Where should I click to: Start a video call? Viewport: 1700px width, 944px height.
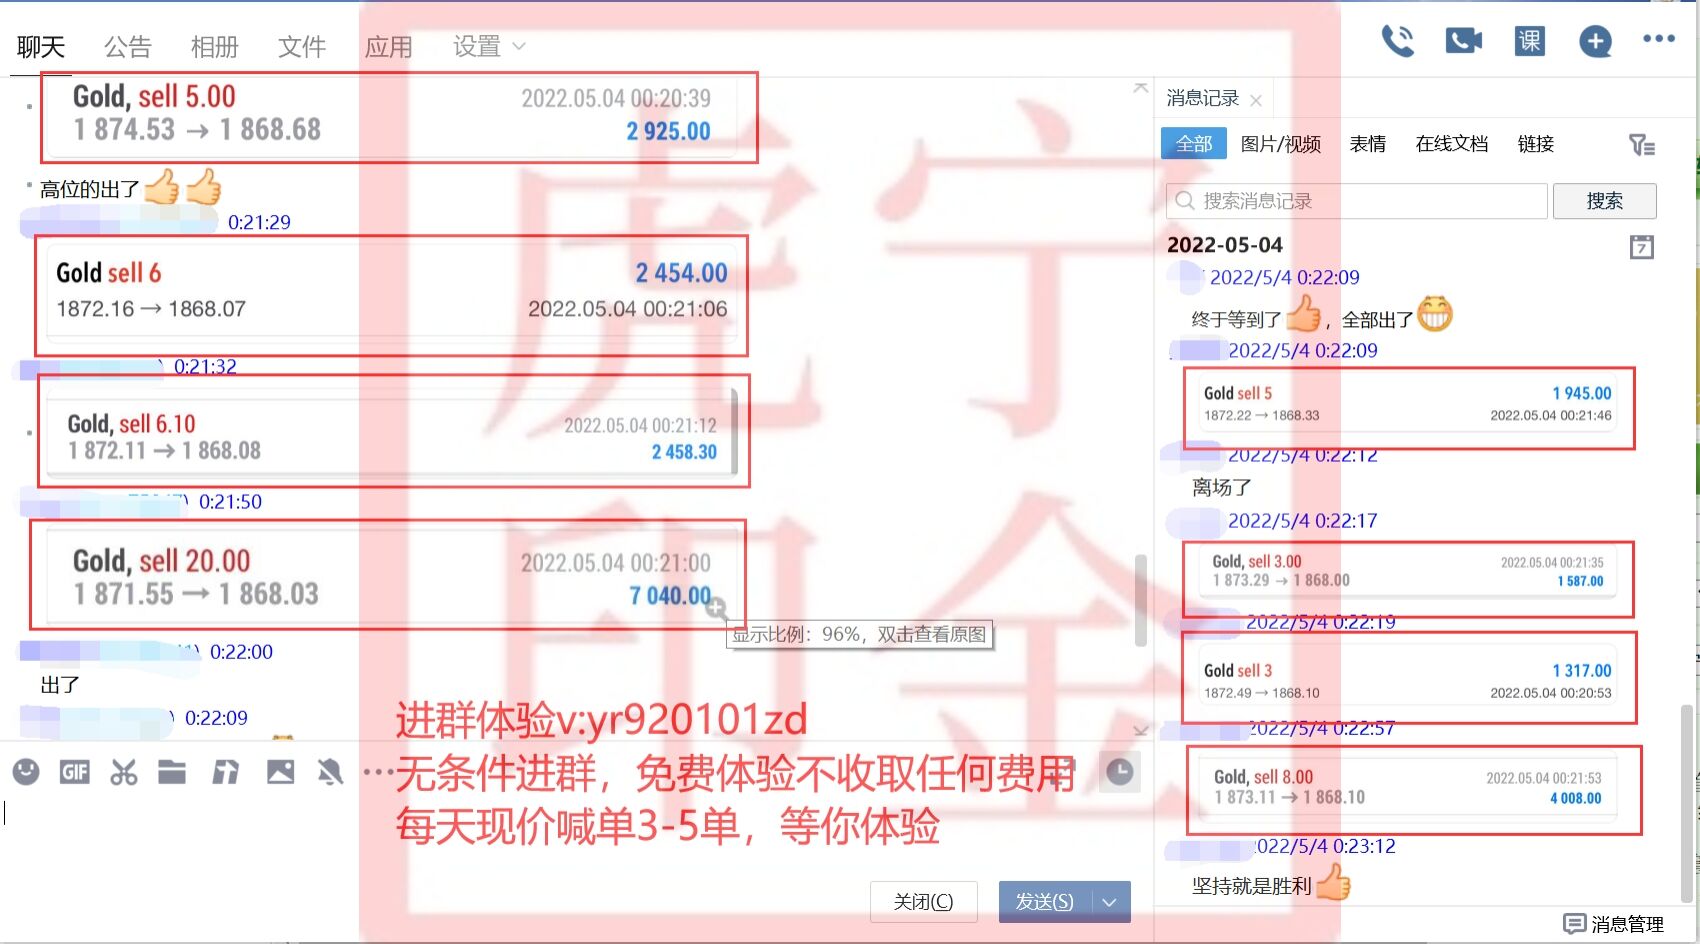[1463, 41]
